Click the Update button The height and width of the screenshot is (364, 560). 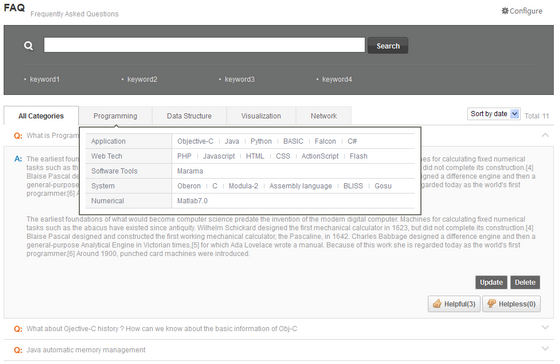[491, 282]
